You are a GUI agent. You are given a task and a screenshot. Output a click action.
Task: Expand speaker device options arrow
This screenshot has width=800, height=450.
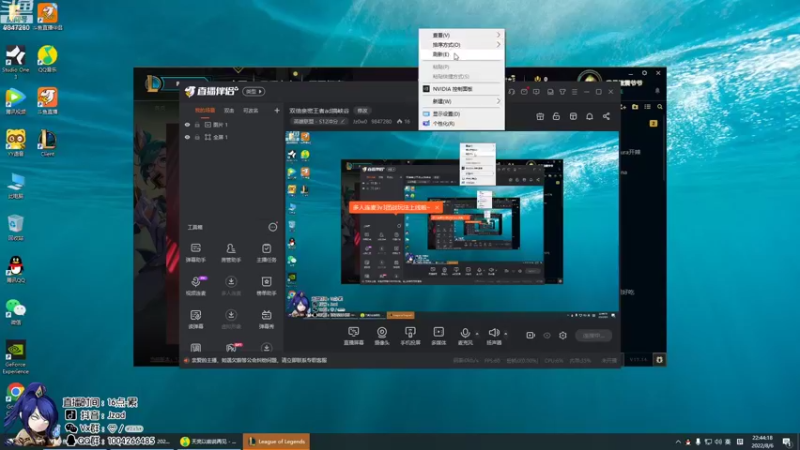[x=506, y=334]
